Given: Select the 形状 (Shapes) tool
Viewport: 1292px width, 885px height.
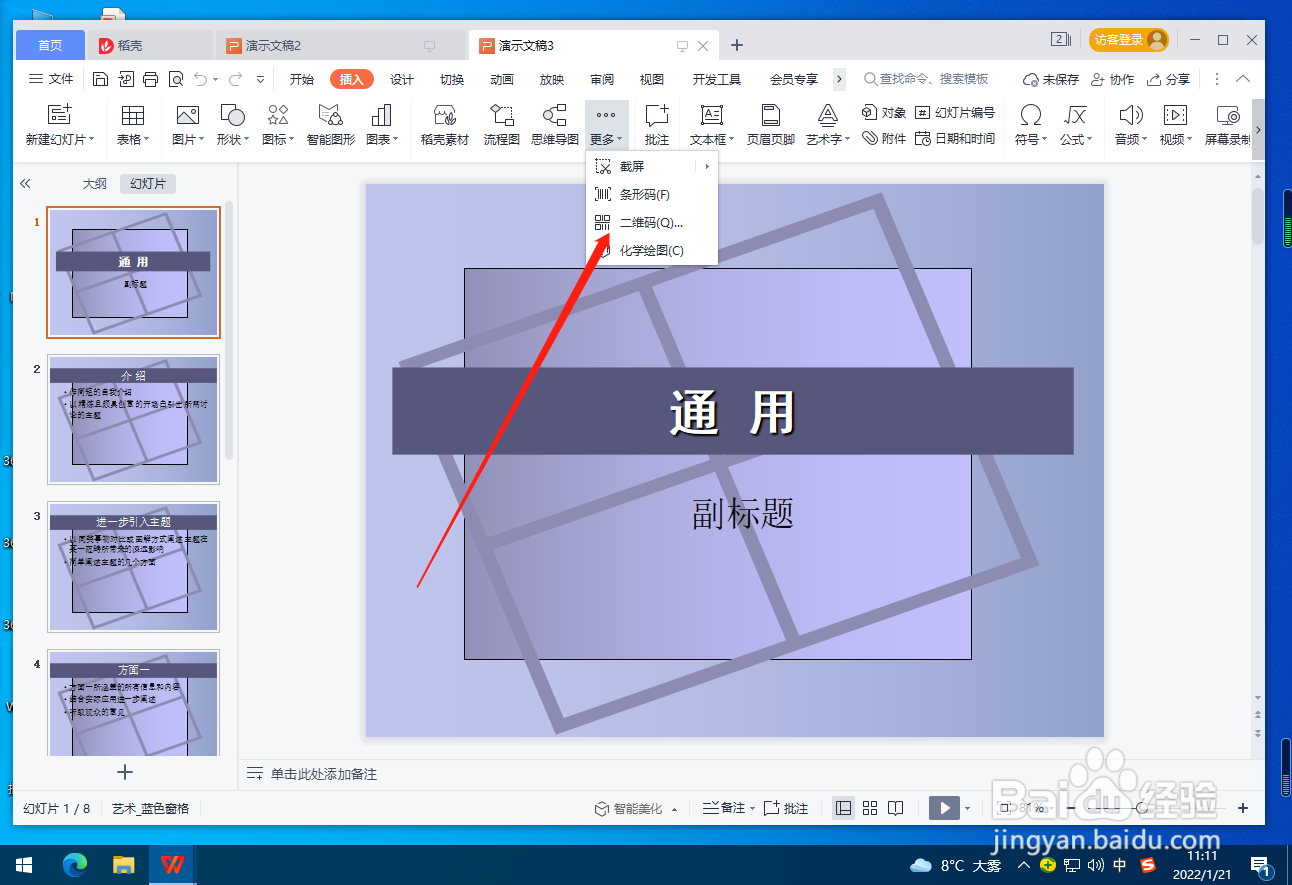Looking at the screenshot, I should (232, 126).
